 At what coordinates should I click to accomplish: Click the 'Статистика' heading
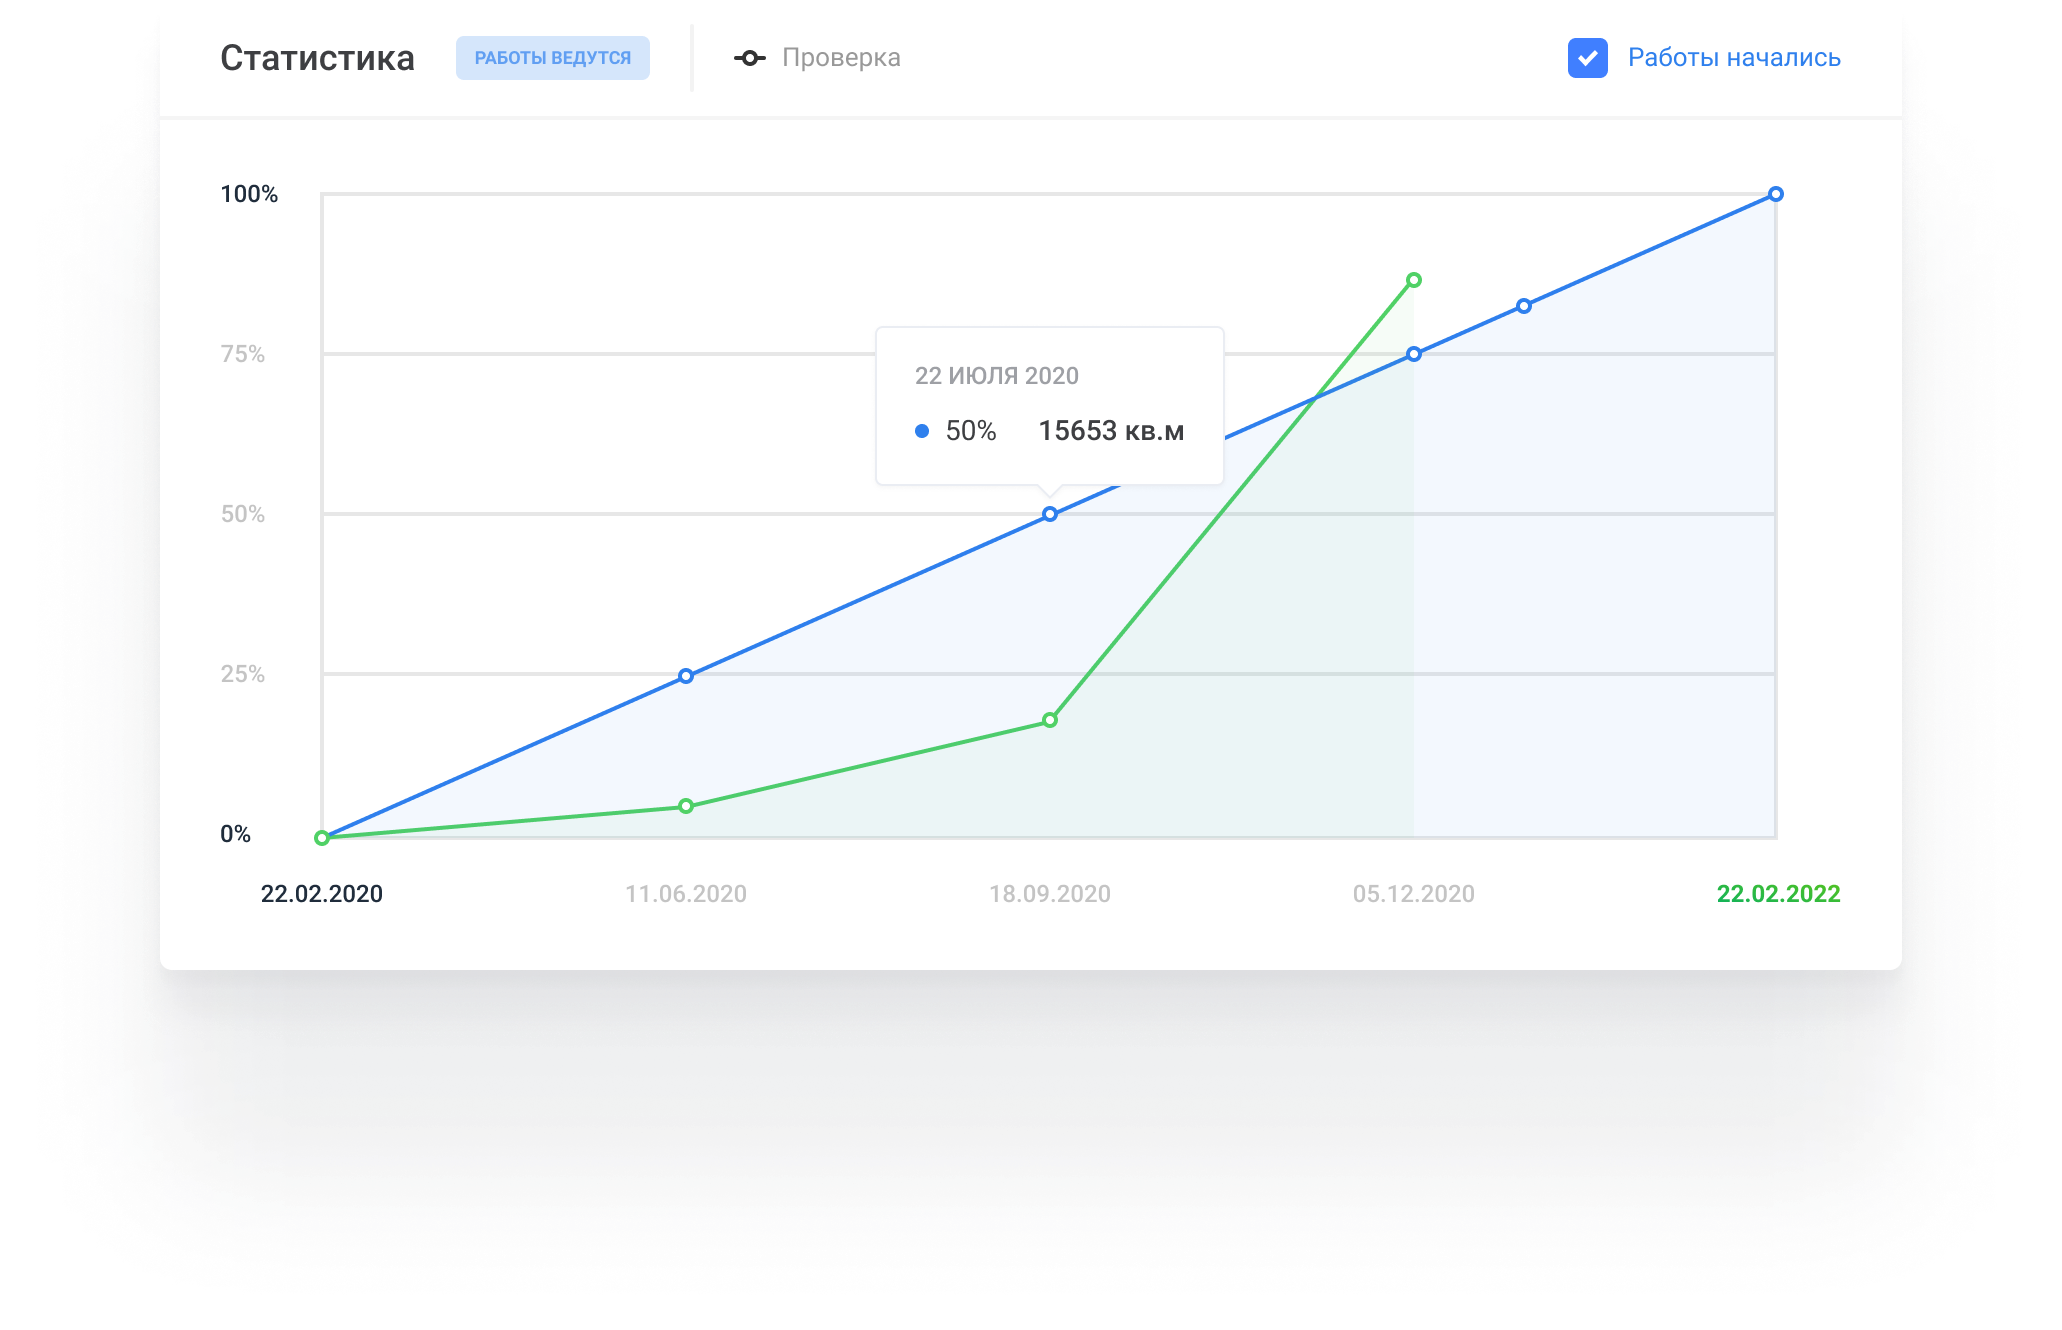317,58
